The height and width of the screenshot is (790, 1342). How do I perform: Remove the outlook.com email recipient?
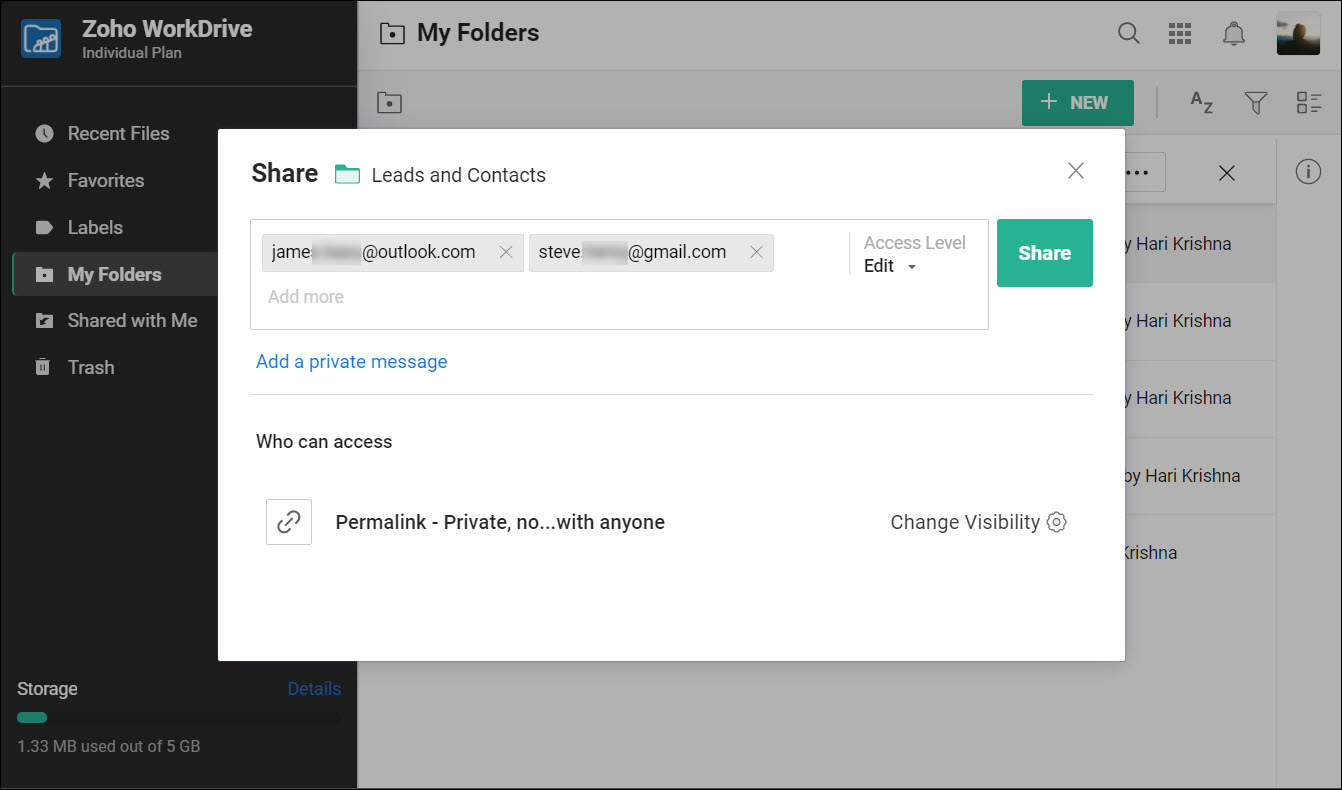pos(506,252)
